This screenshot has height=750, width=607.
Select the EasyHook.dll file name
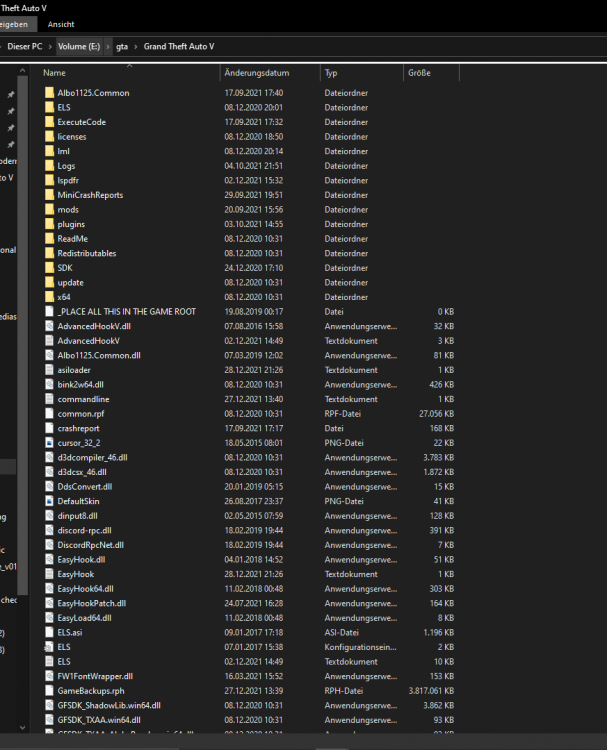tap(81, 560)
